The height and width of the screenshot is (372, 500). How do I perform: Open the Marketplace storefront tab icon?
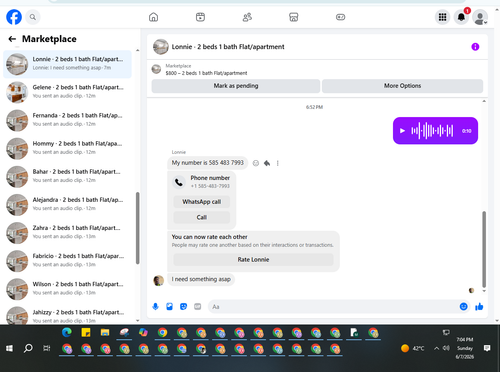coord(294,17)
